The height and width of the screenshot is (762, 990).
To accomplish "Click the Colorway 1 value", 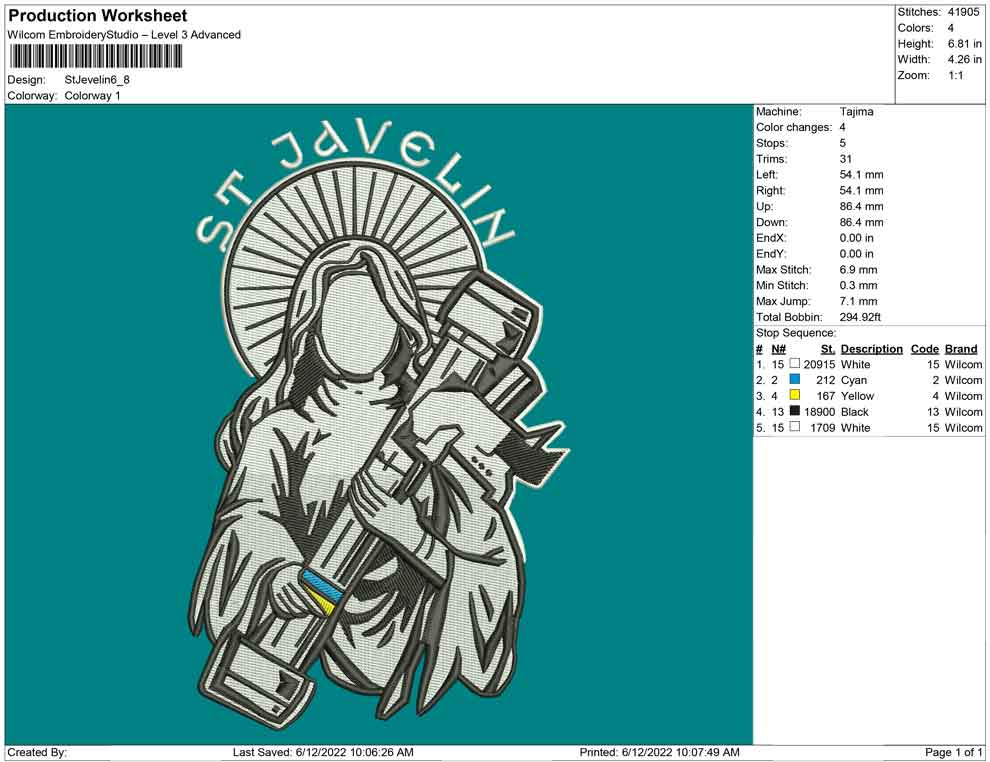I will pyautogui.click(x=92, y=96).
